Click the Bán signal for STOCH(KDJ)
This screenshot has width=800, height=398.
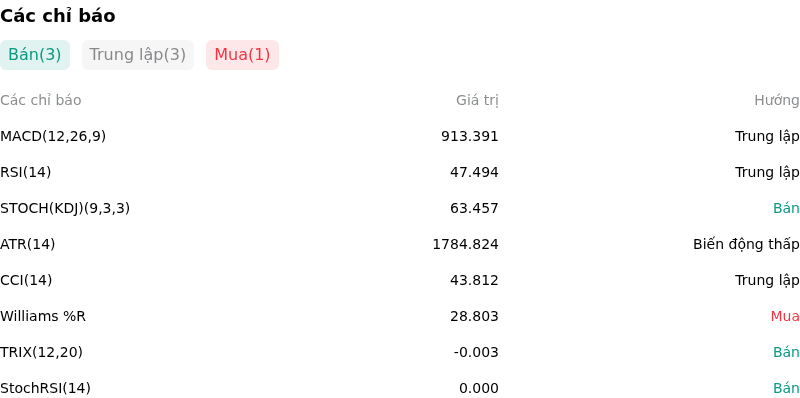tap(786, 208)
